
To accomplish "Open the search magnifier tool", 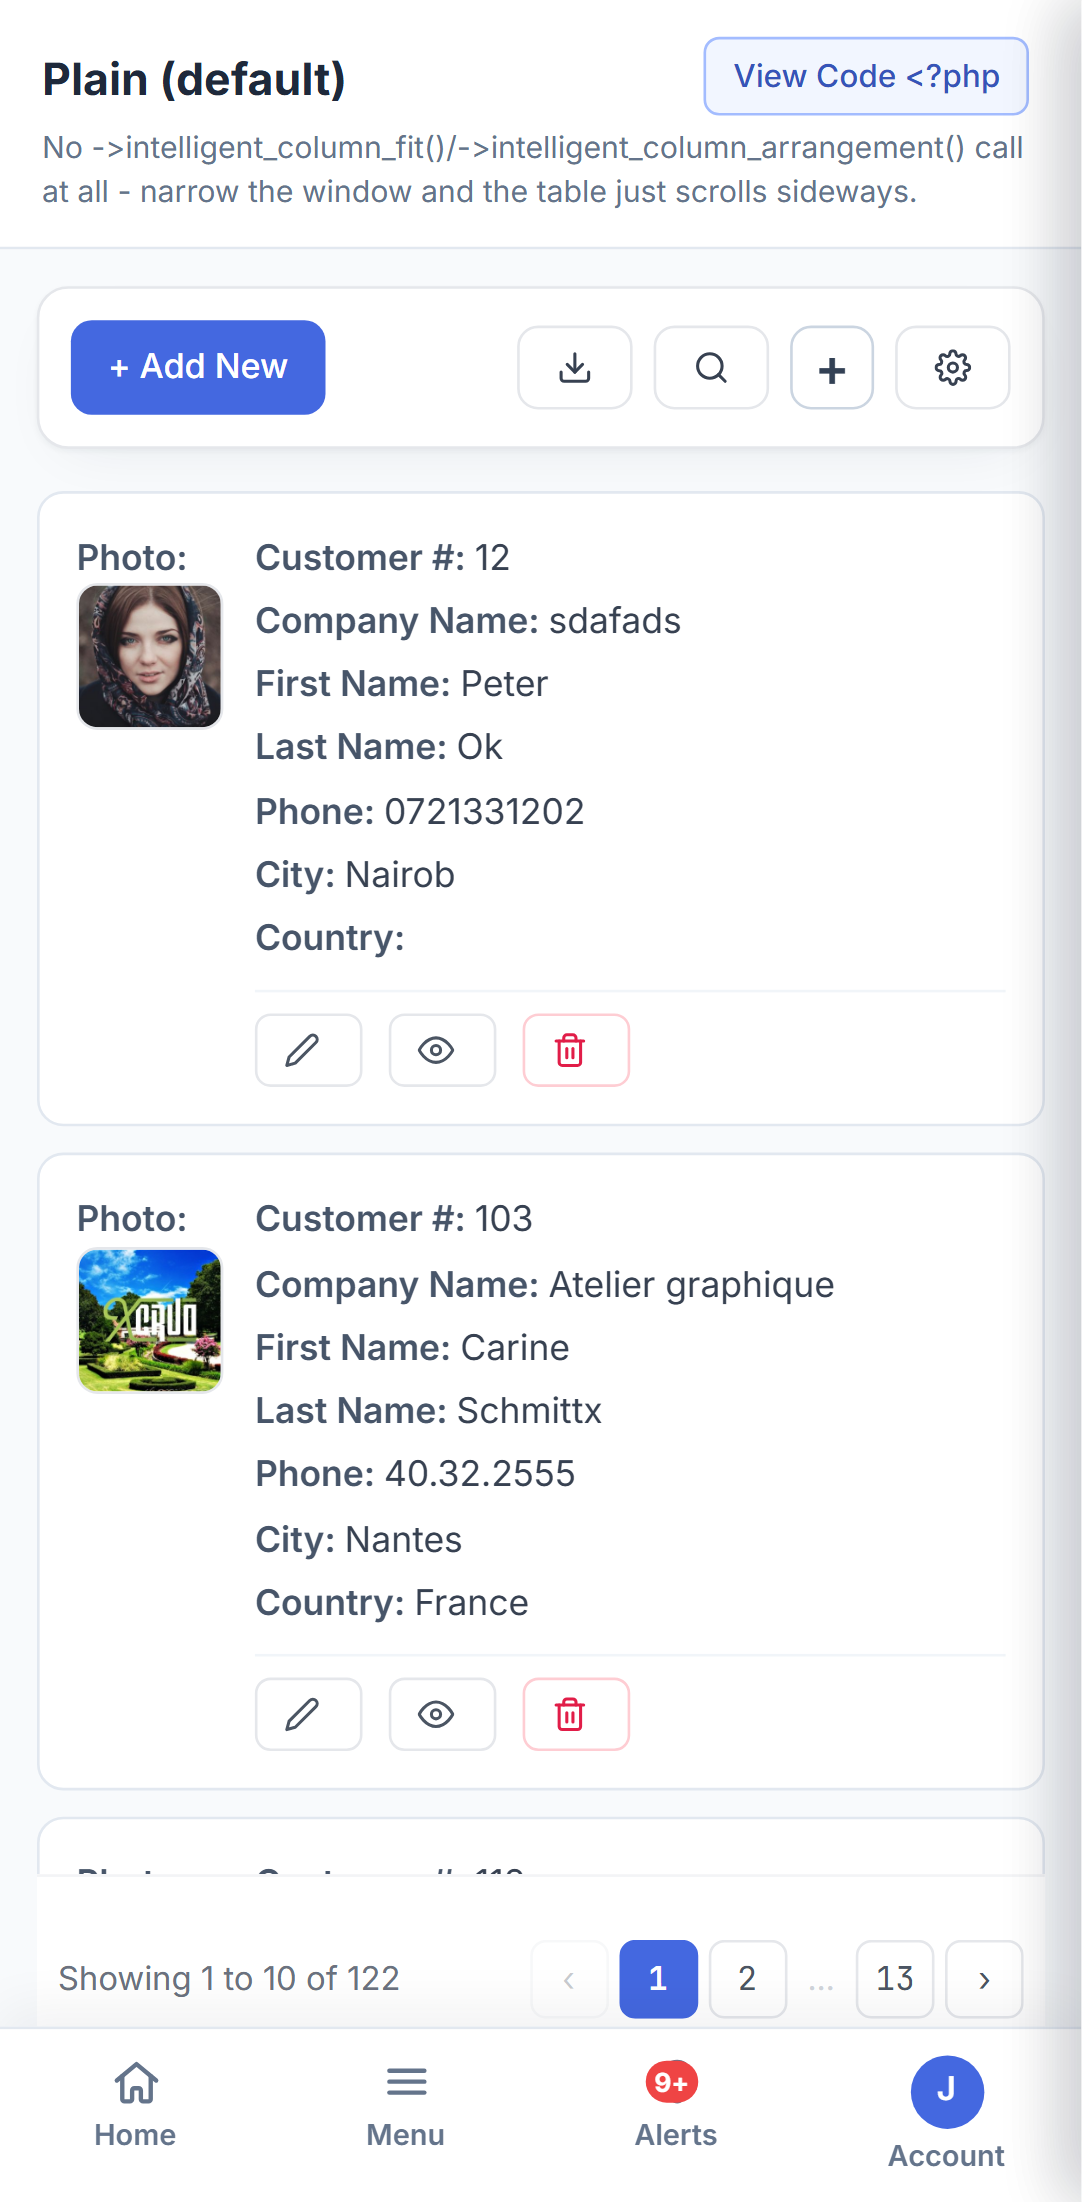I will [711, 368].
